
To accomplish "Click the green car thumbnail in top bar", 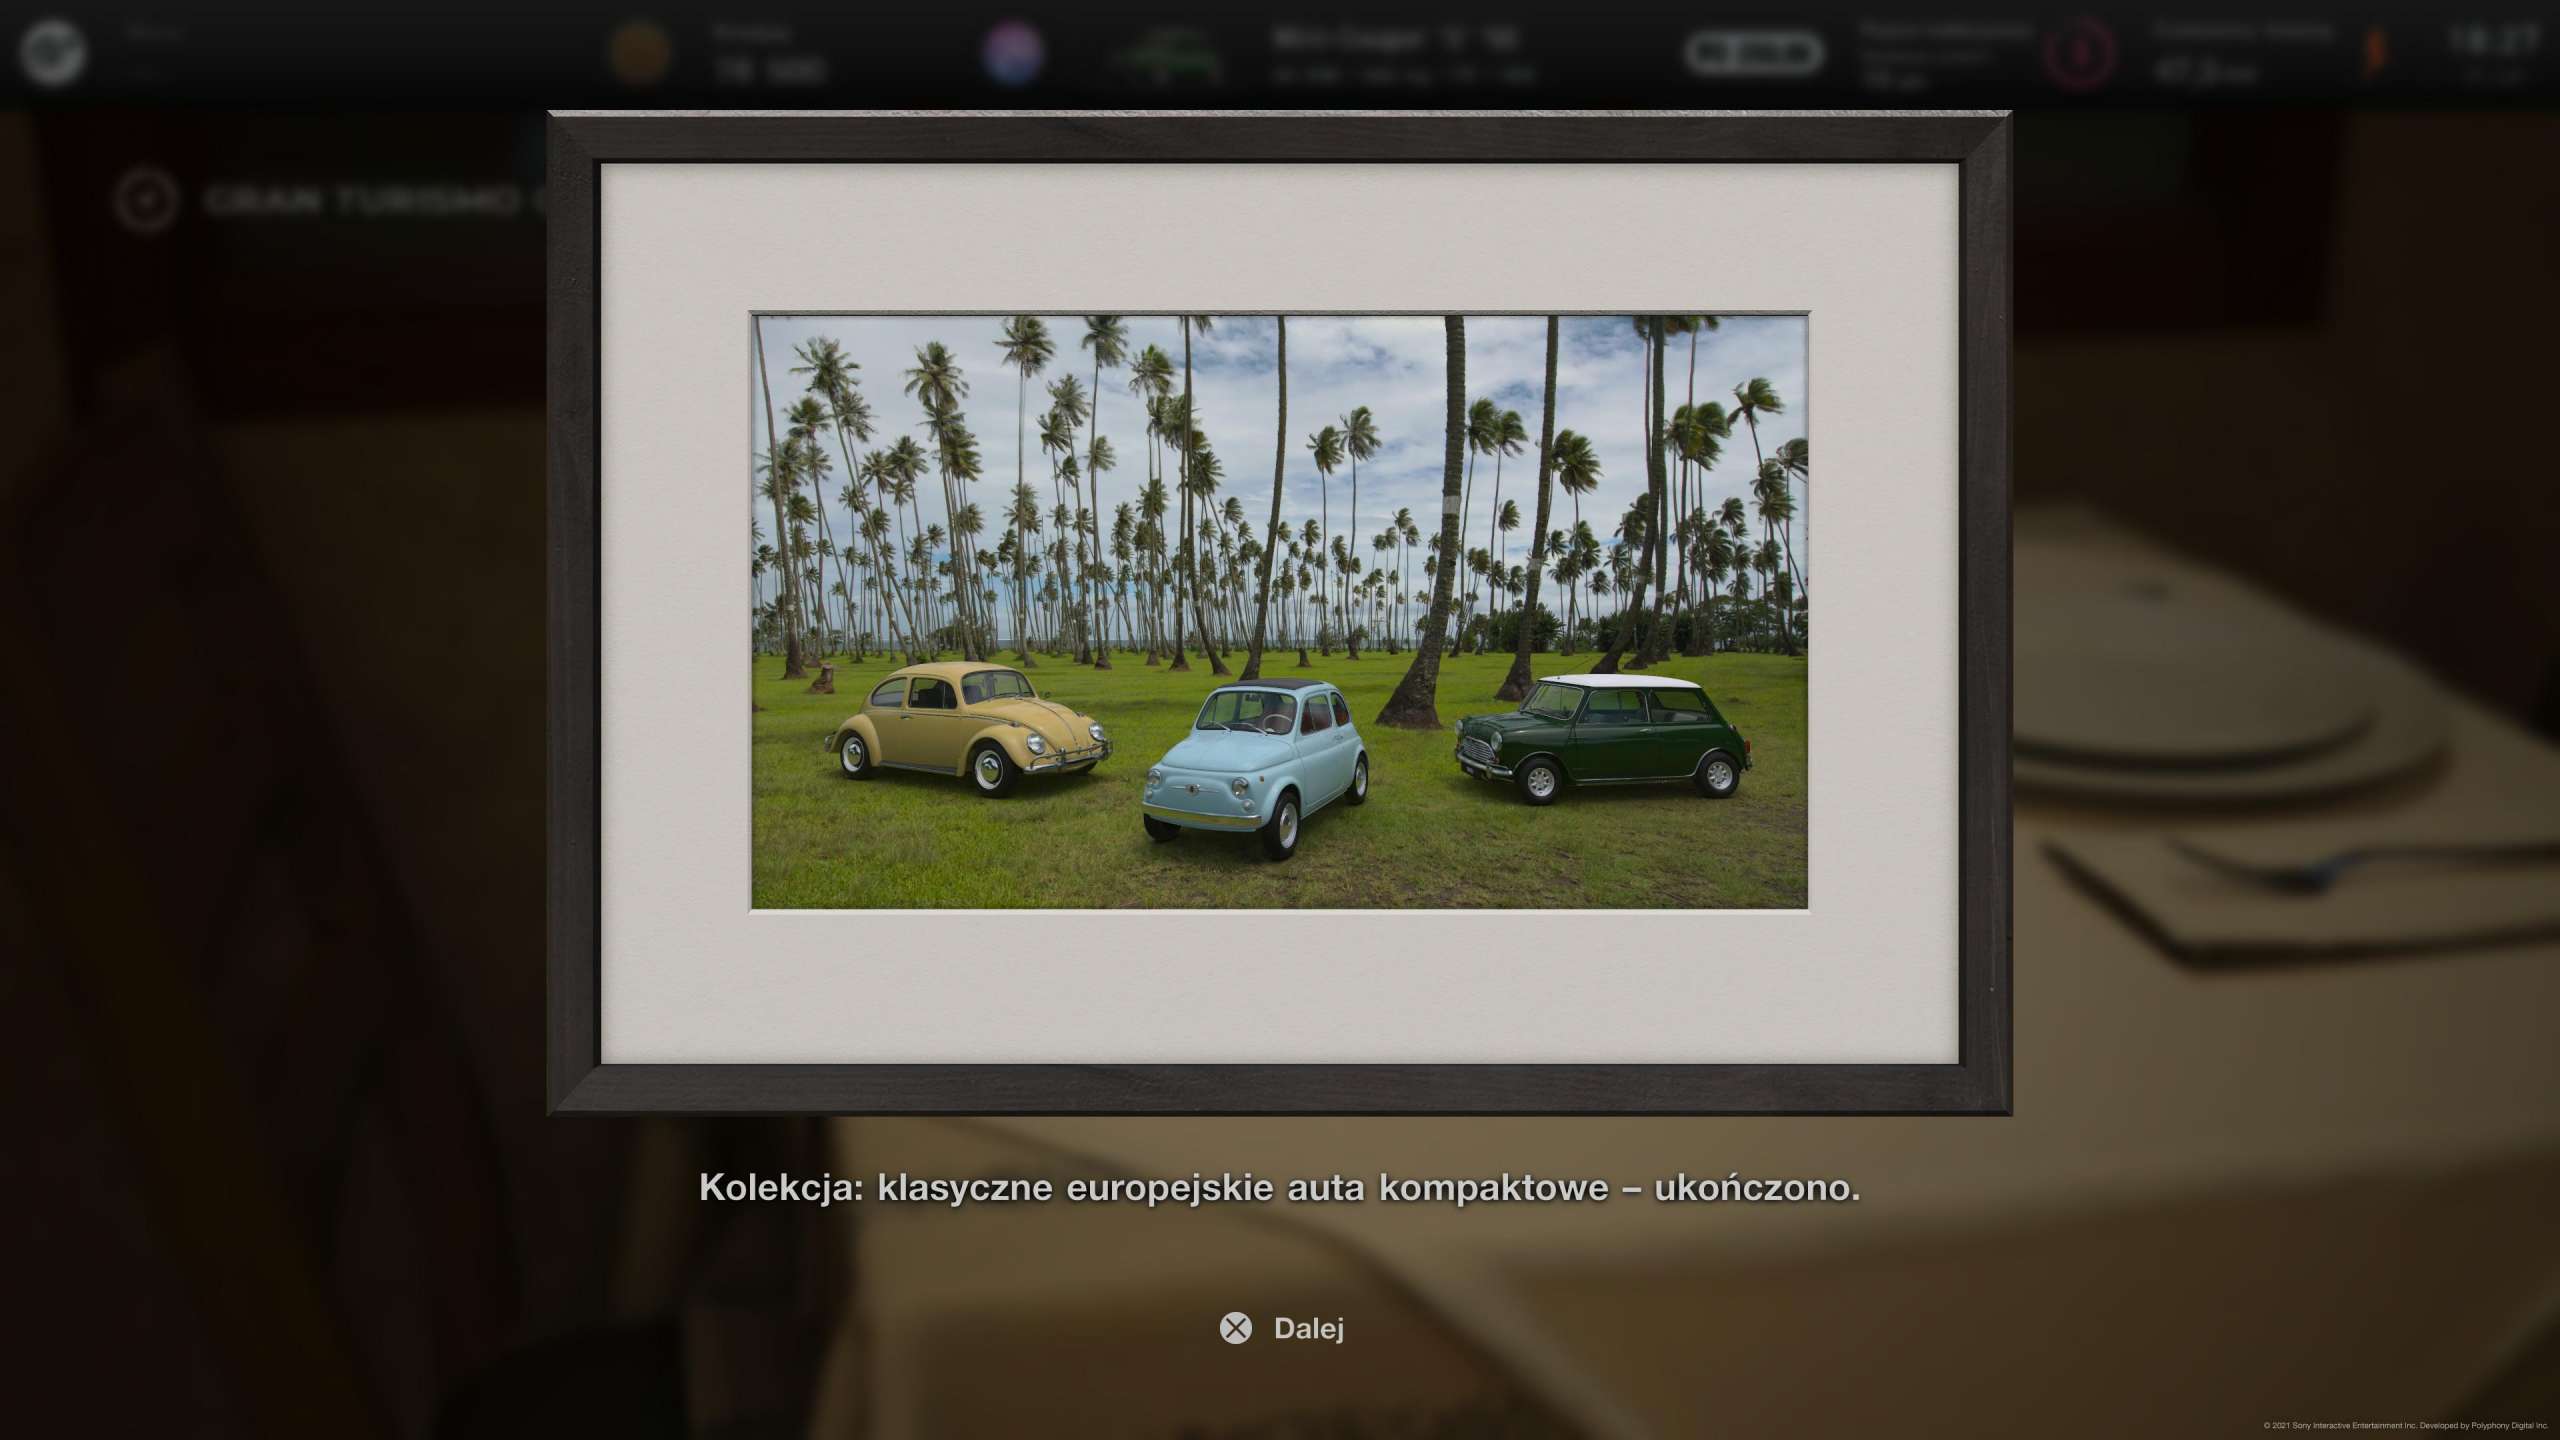I will [x=1167, y=54].
